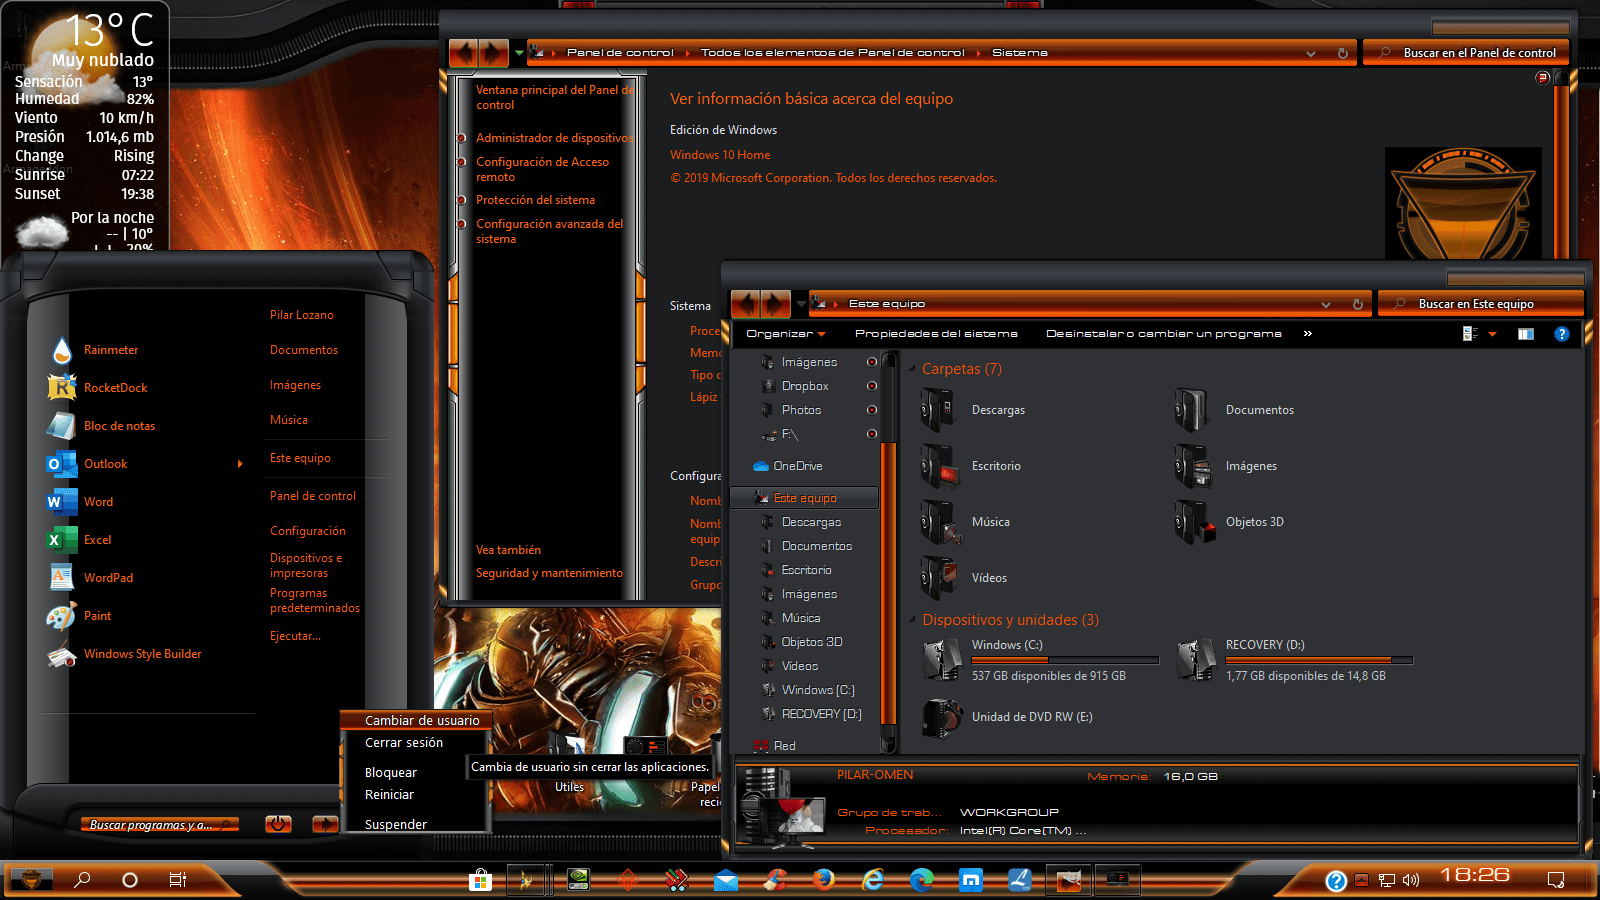
Task: Collapse the Carpetas (7) section
Action: [913, 368]
